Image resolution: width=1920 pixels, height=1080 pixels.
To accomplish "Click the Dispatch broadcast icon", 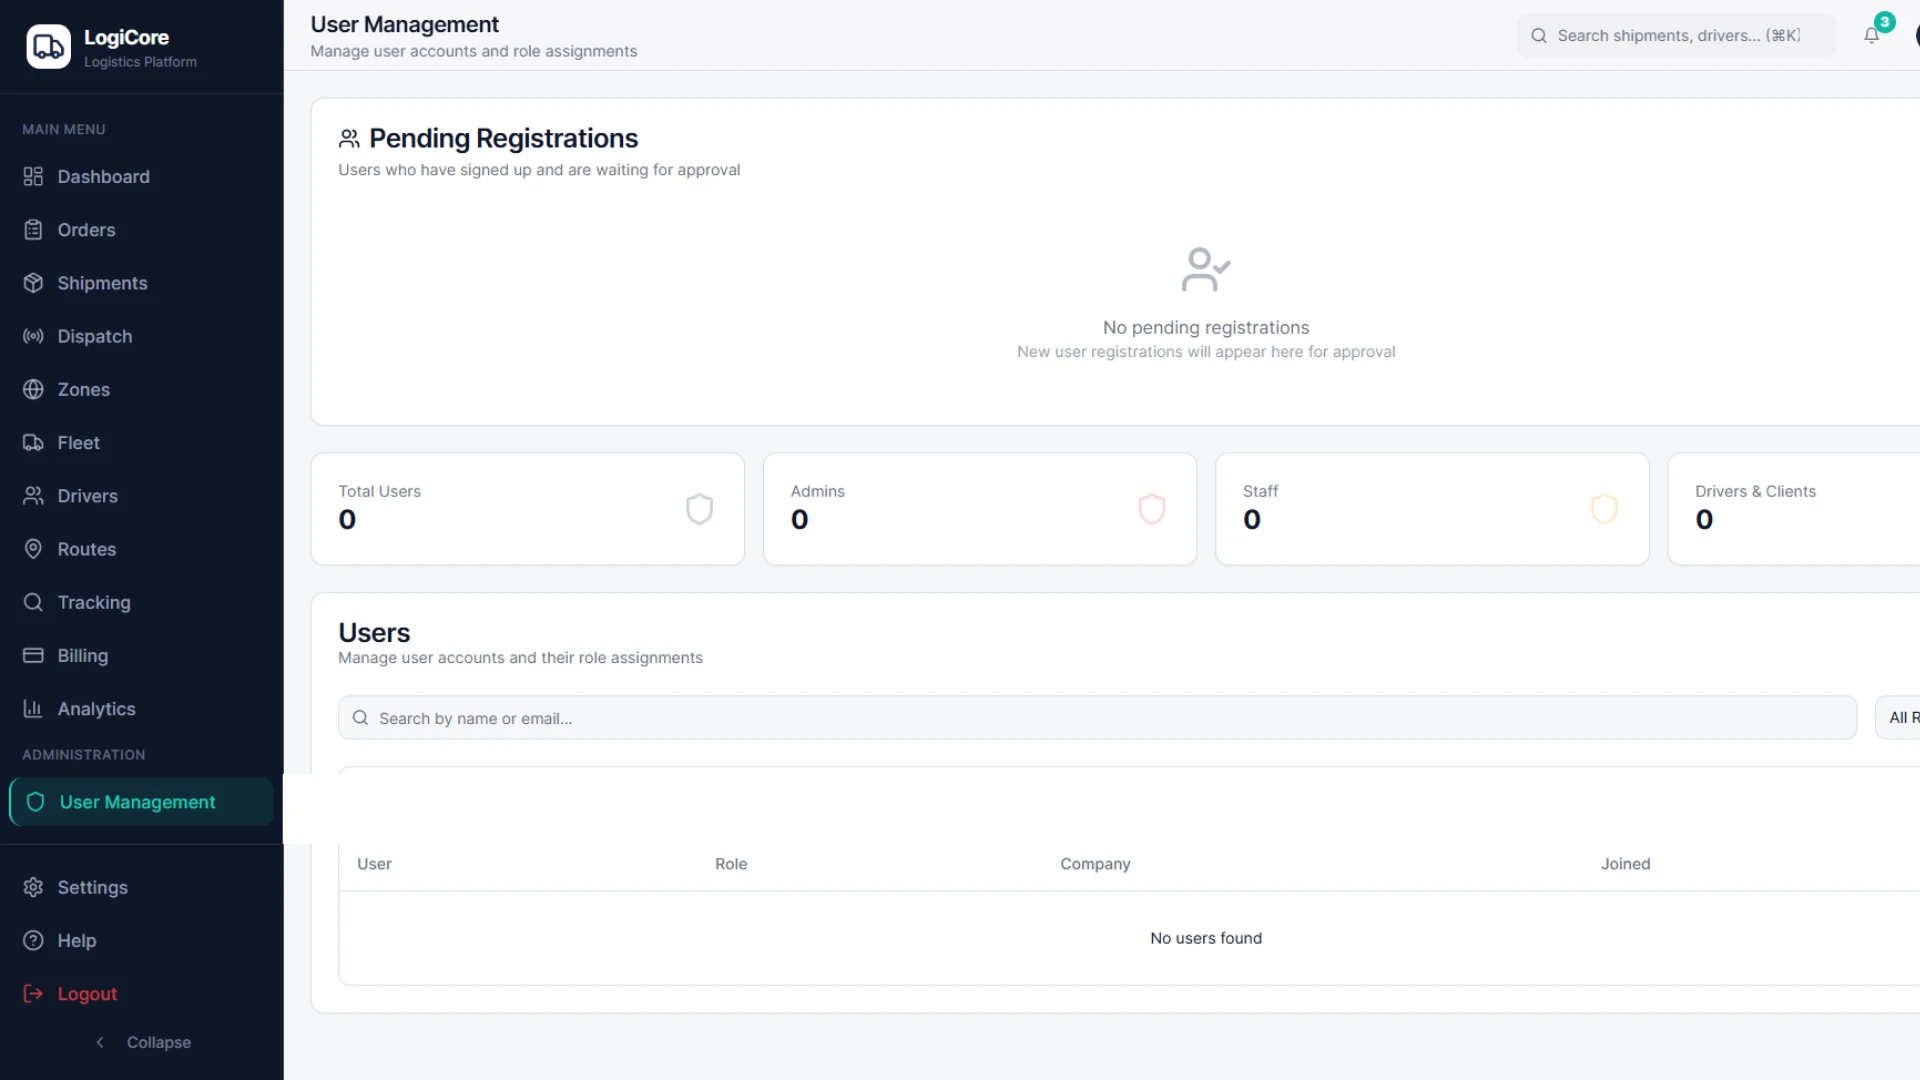I will coord(33,336).
